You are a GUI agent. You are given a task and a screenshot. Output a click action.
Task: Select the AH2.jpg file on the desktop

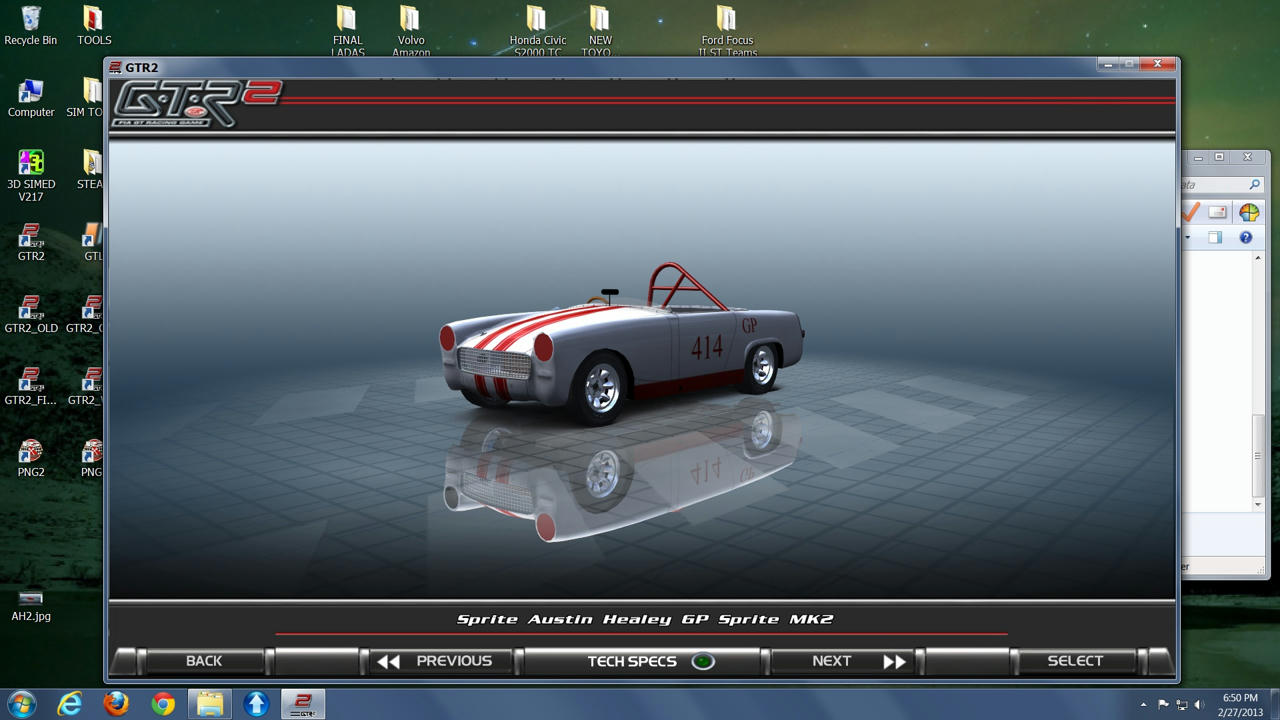click(31, 605)
